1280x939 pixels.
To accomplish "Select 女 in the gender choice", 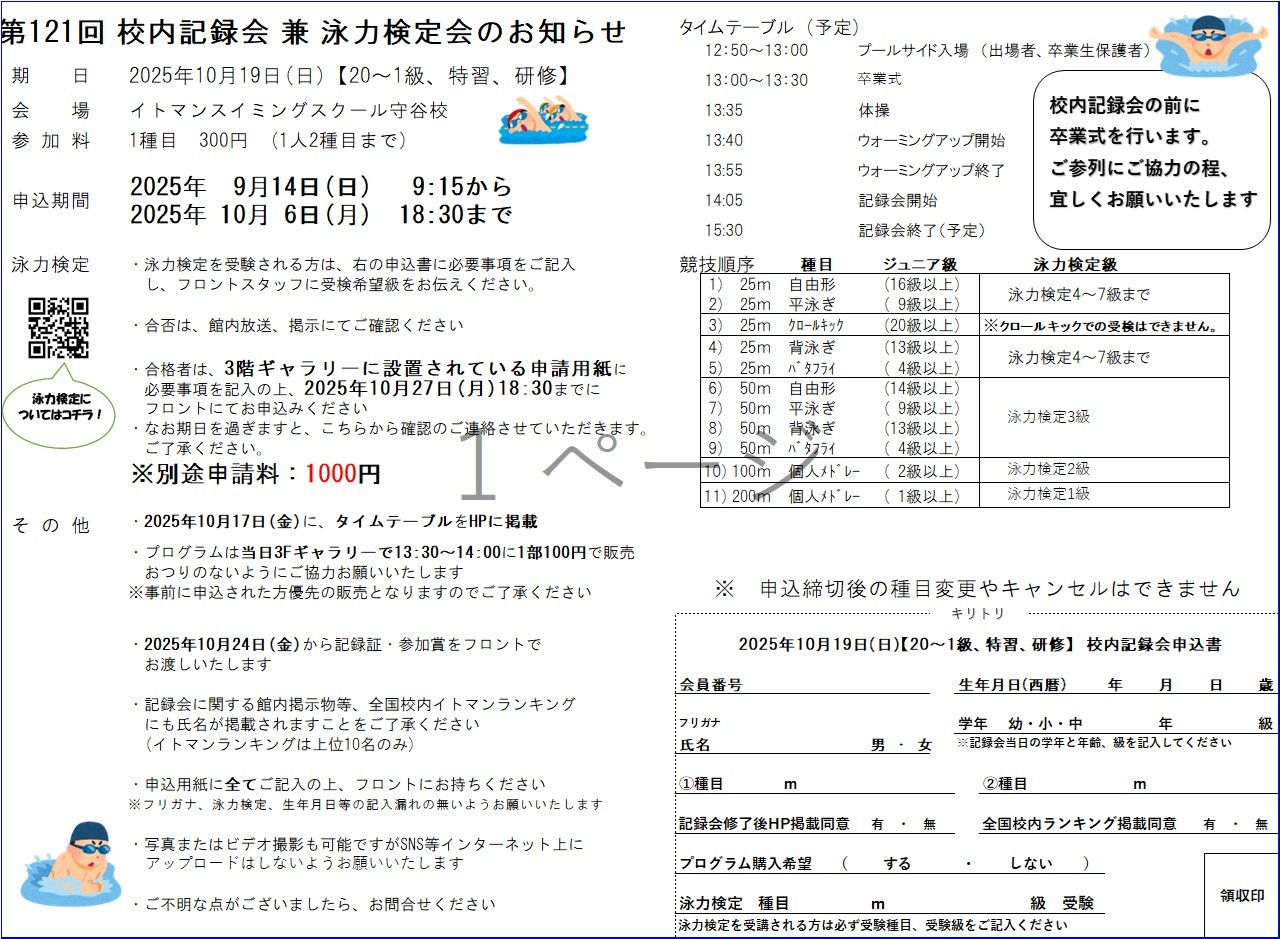I will (x=923, y=745).
